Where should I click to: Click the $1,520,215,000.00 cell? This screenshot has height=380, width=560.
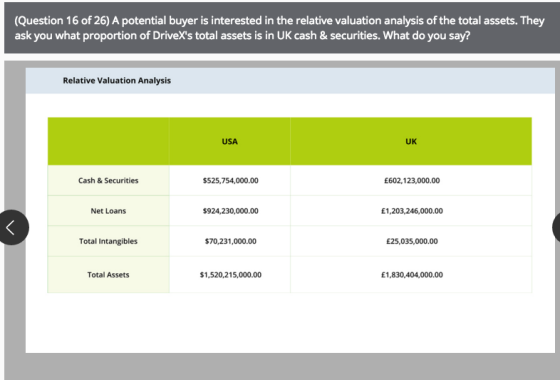coord(230,275)
